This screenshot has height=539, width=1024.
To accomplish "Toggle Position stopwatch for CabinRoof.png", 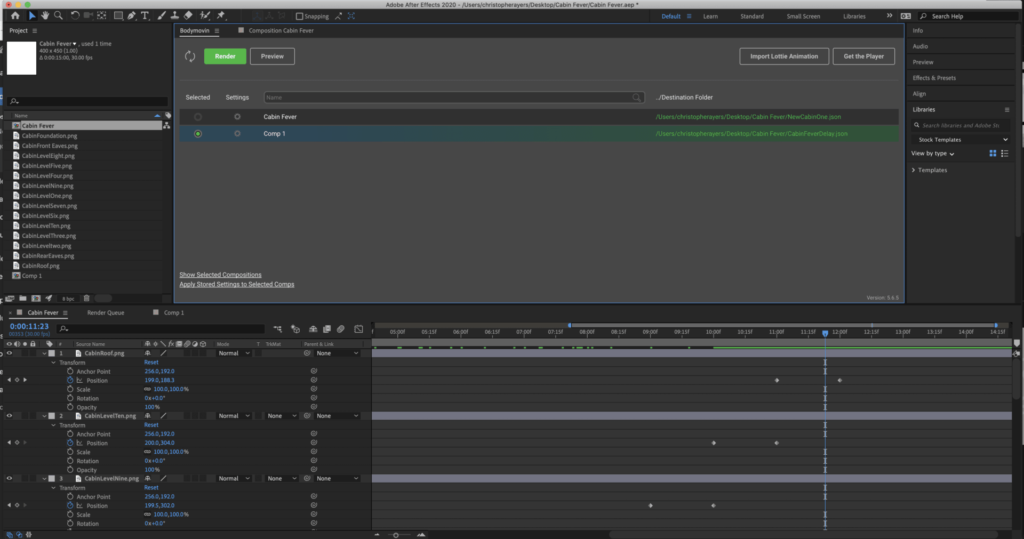I will (x=70, y=380).
